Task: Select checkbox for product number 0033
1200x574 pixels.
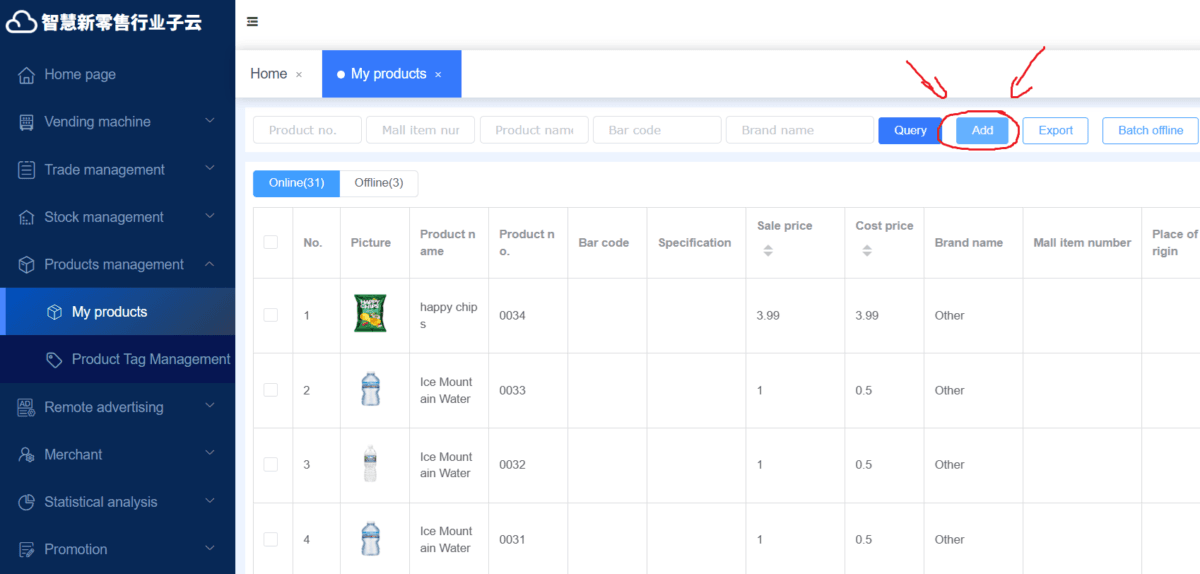Action: [271, 390]
